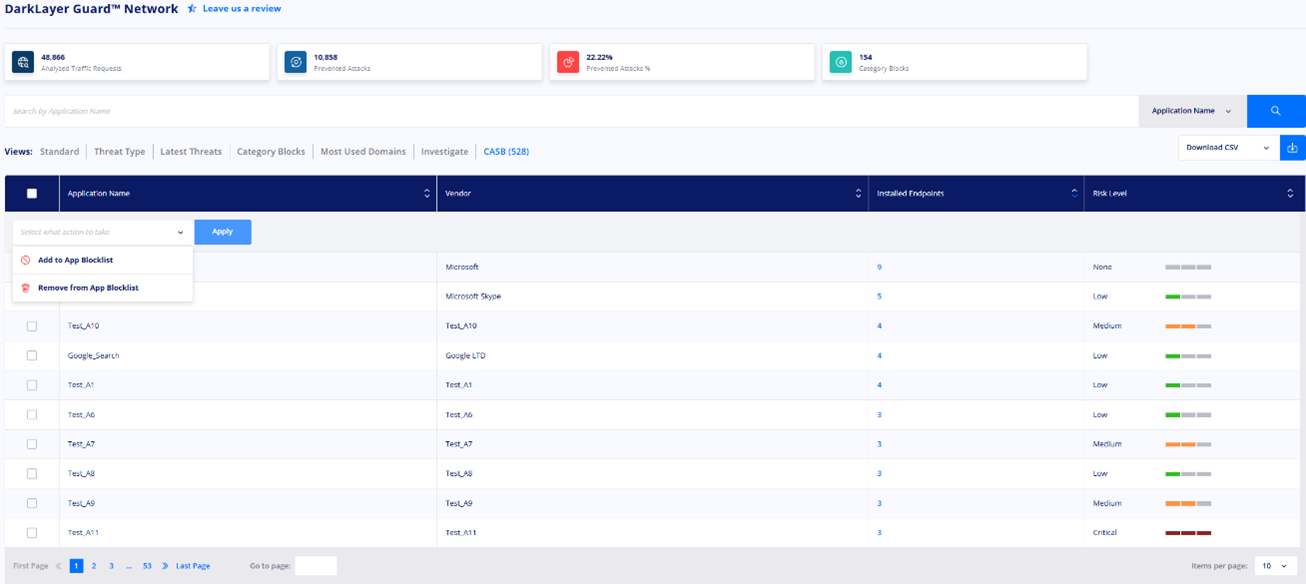Check the Test_A6 row checkbox
The width and height of the screenshot is (1306, 584).
pyautogui.click(x=32, y=415)
